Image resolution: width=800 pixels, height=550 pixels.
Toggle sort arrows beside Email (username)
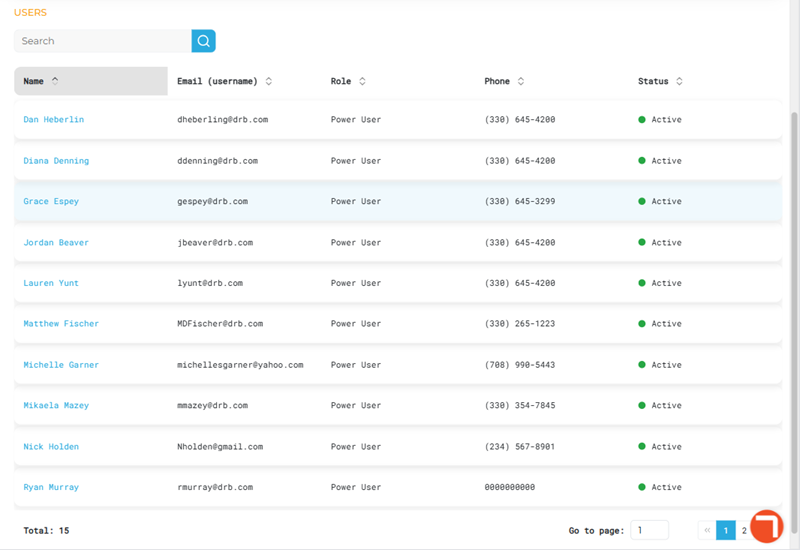(x=268, y=81)
